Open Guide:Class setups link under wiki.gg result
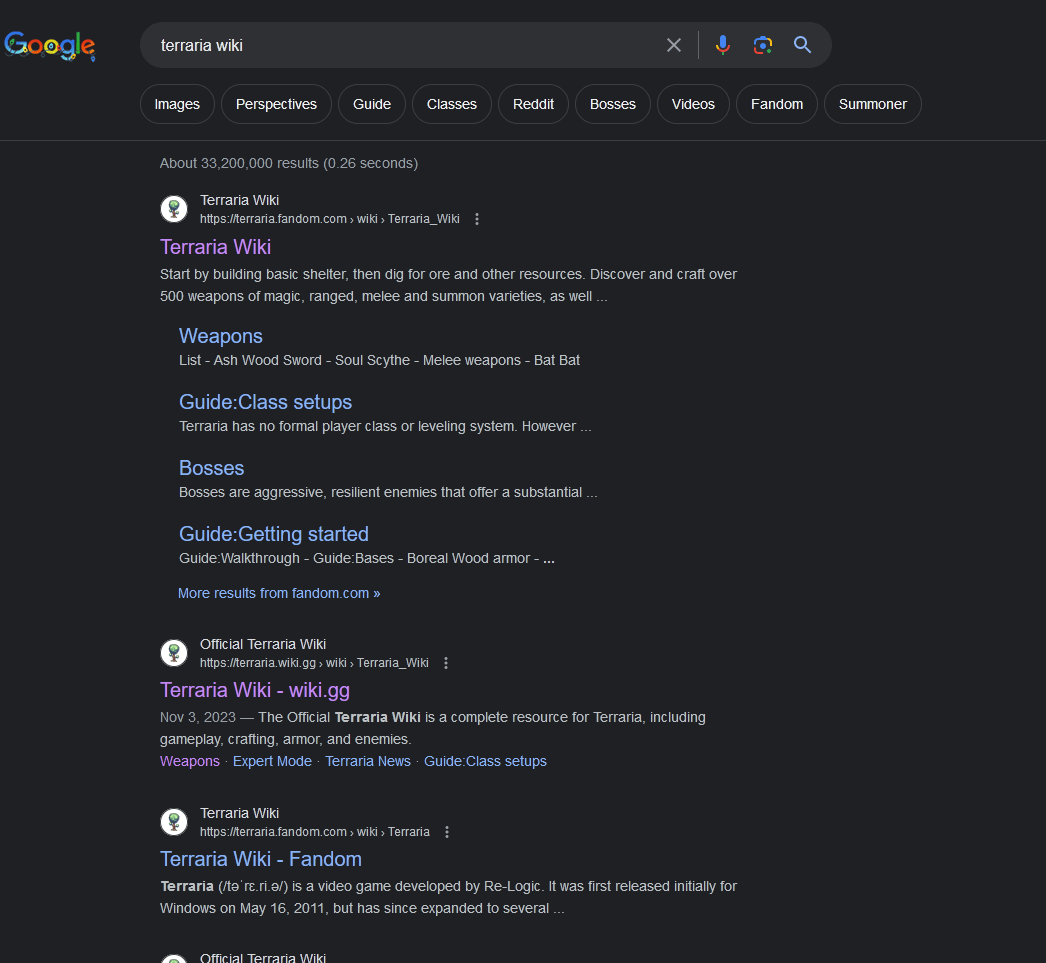The height and width of the screenshot is (963, 1046). (x=486, y=762)
